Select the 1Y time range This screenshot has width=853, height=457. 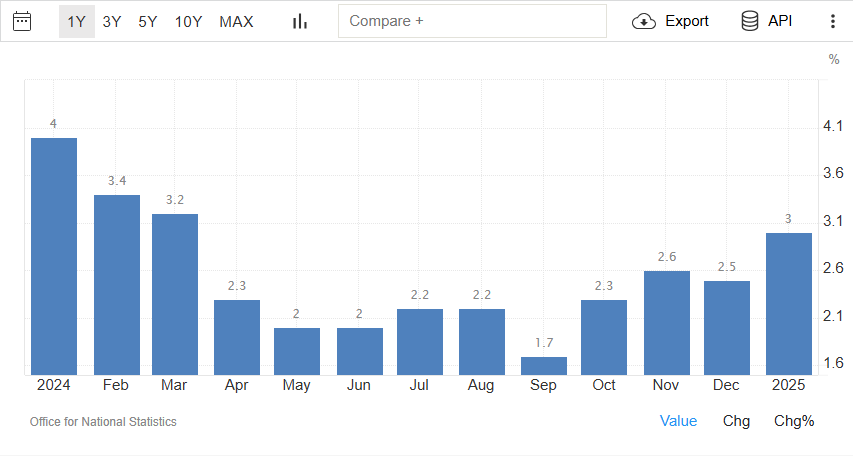pos(76,21)
